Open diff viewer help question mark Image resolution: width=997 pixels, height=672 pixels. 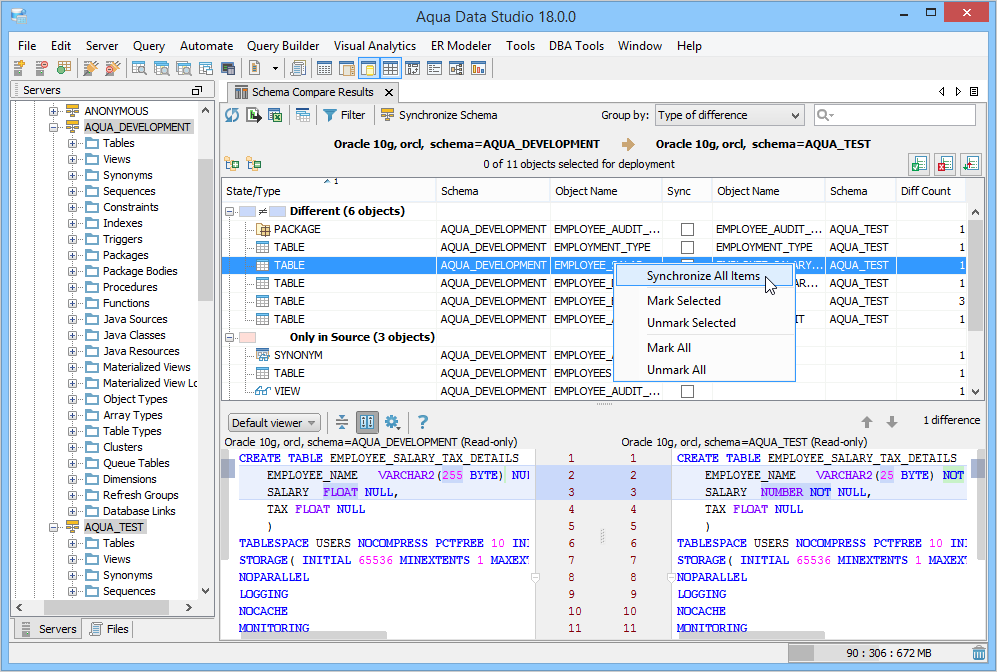[423, 422]
